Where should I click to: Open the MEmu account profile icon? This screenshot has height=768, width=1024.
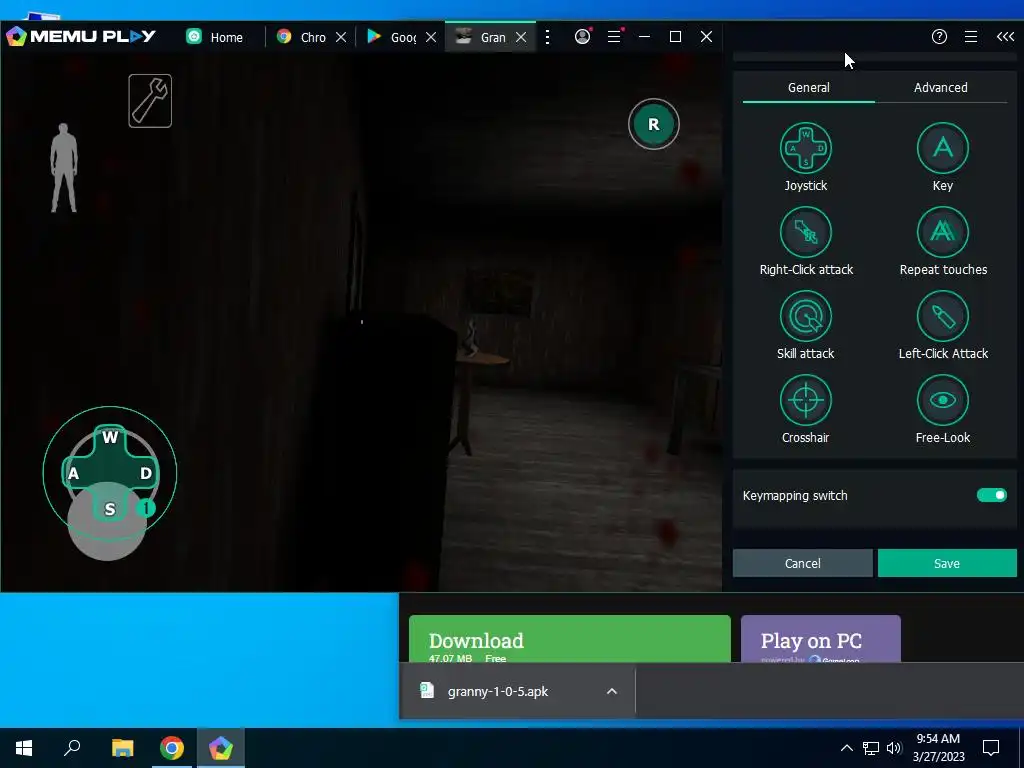[582, 37]
